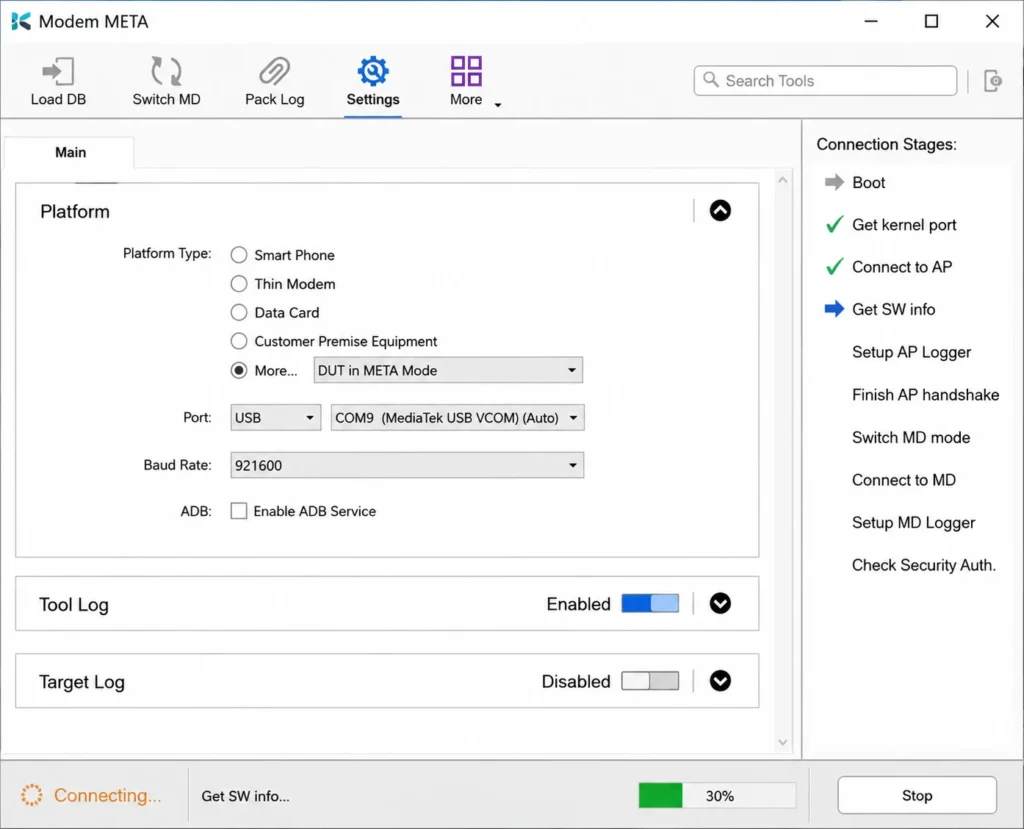
Task: Collapse the Platform section chevron
Action: pos(720,210)
